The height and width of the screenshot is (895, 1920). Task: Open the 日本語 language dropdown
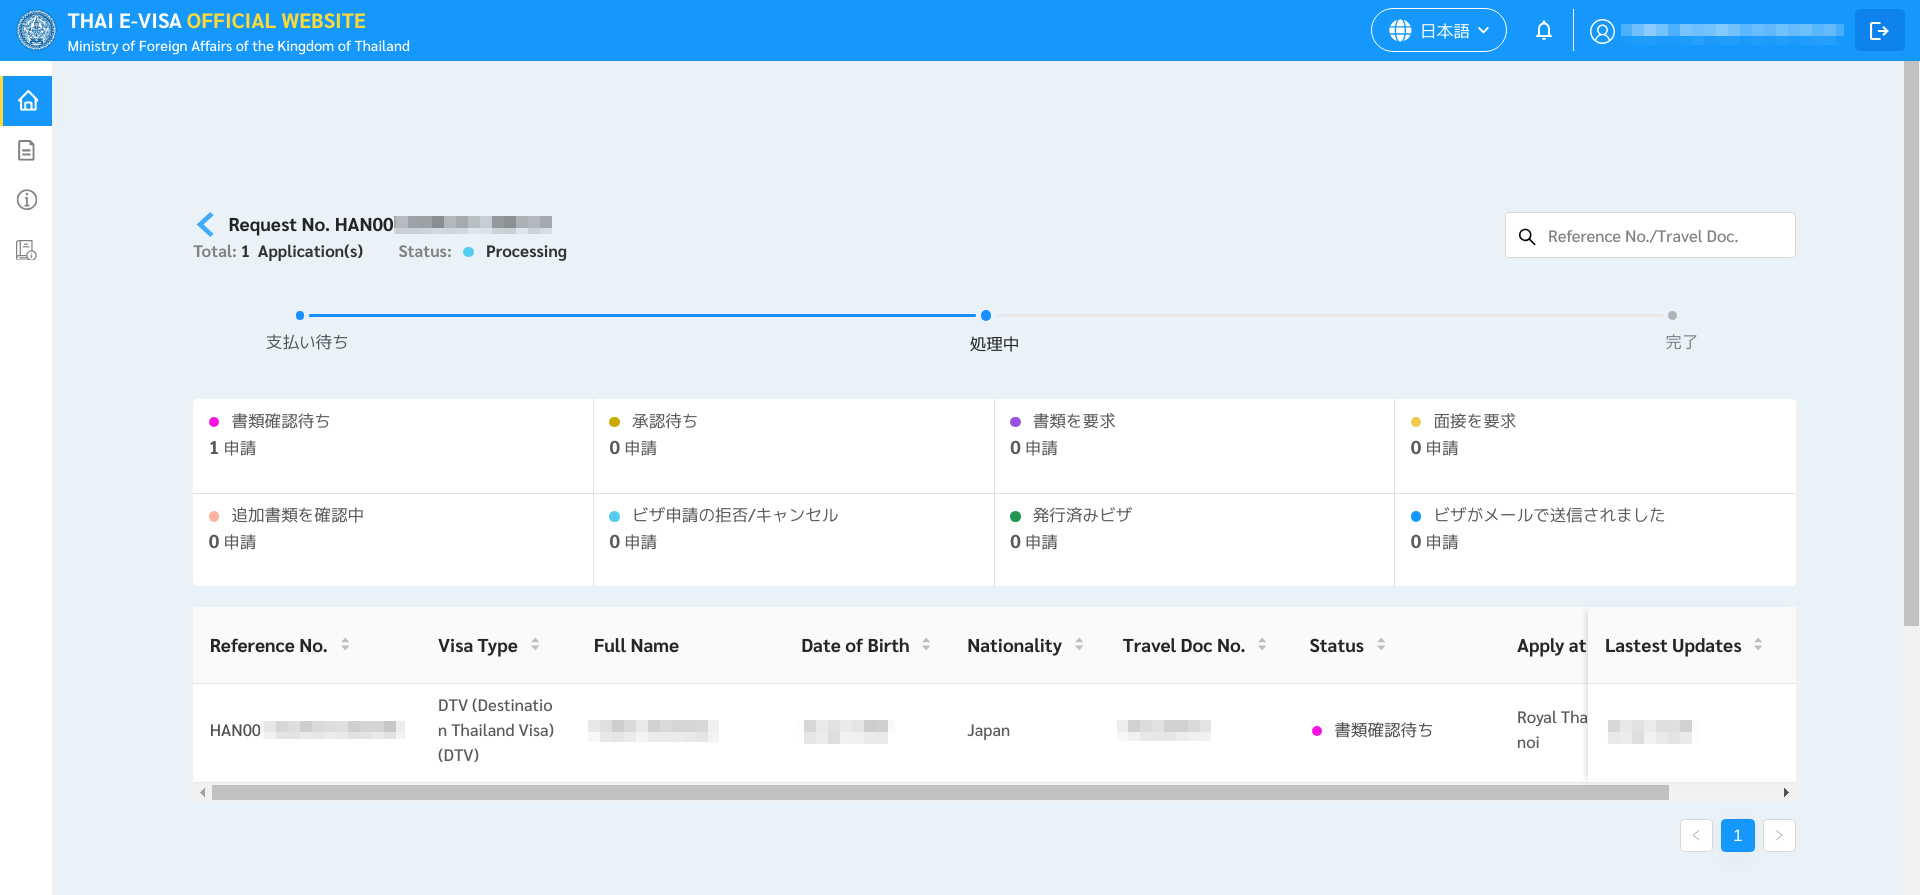click(1438, 31)
